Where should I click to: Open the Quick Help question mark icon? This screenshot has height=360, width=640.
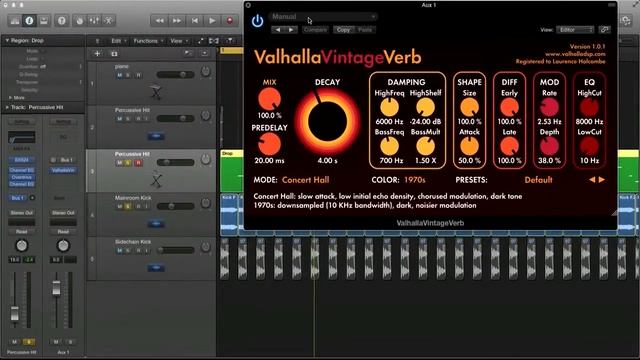(x=62, y=20)
